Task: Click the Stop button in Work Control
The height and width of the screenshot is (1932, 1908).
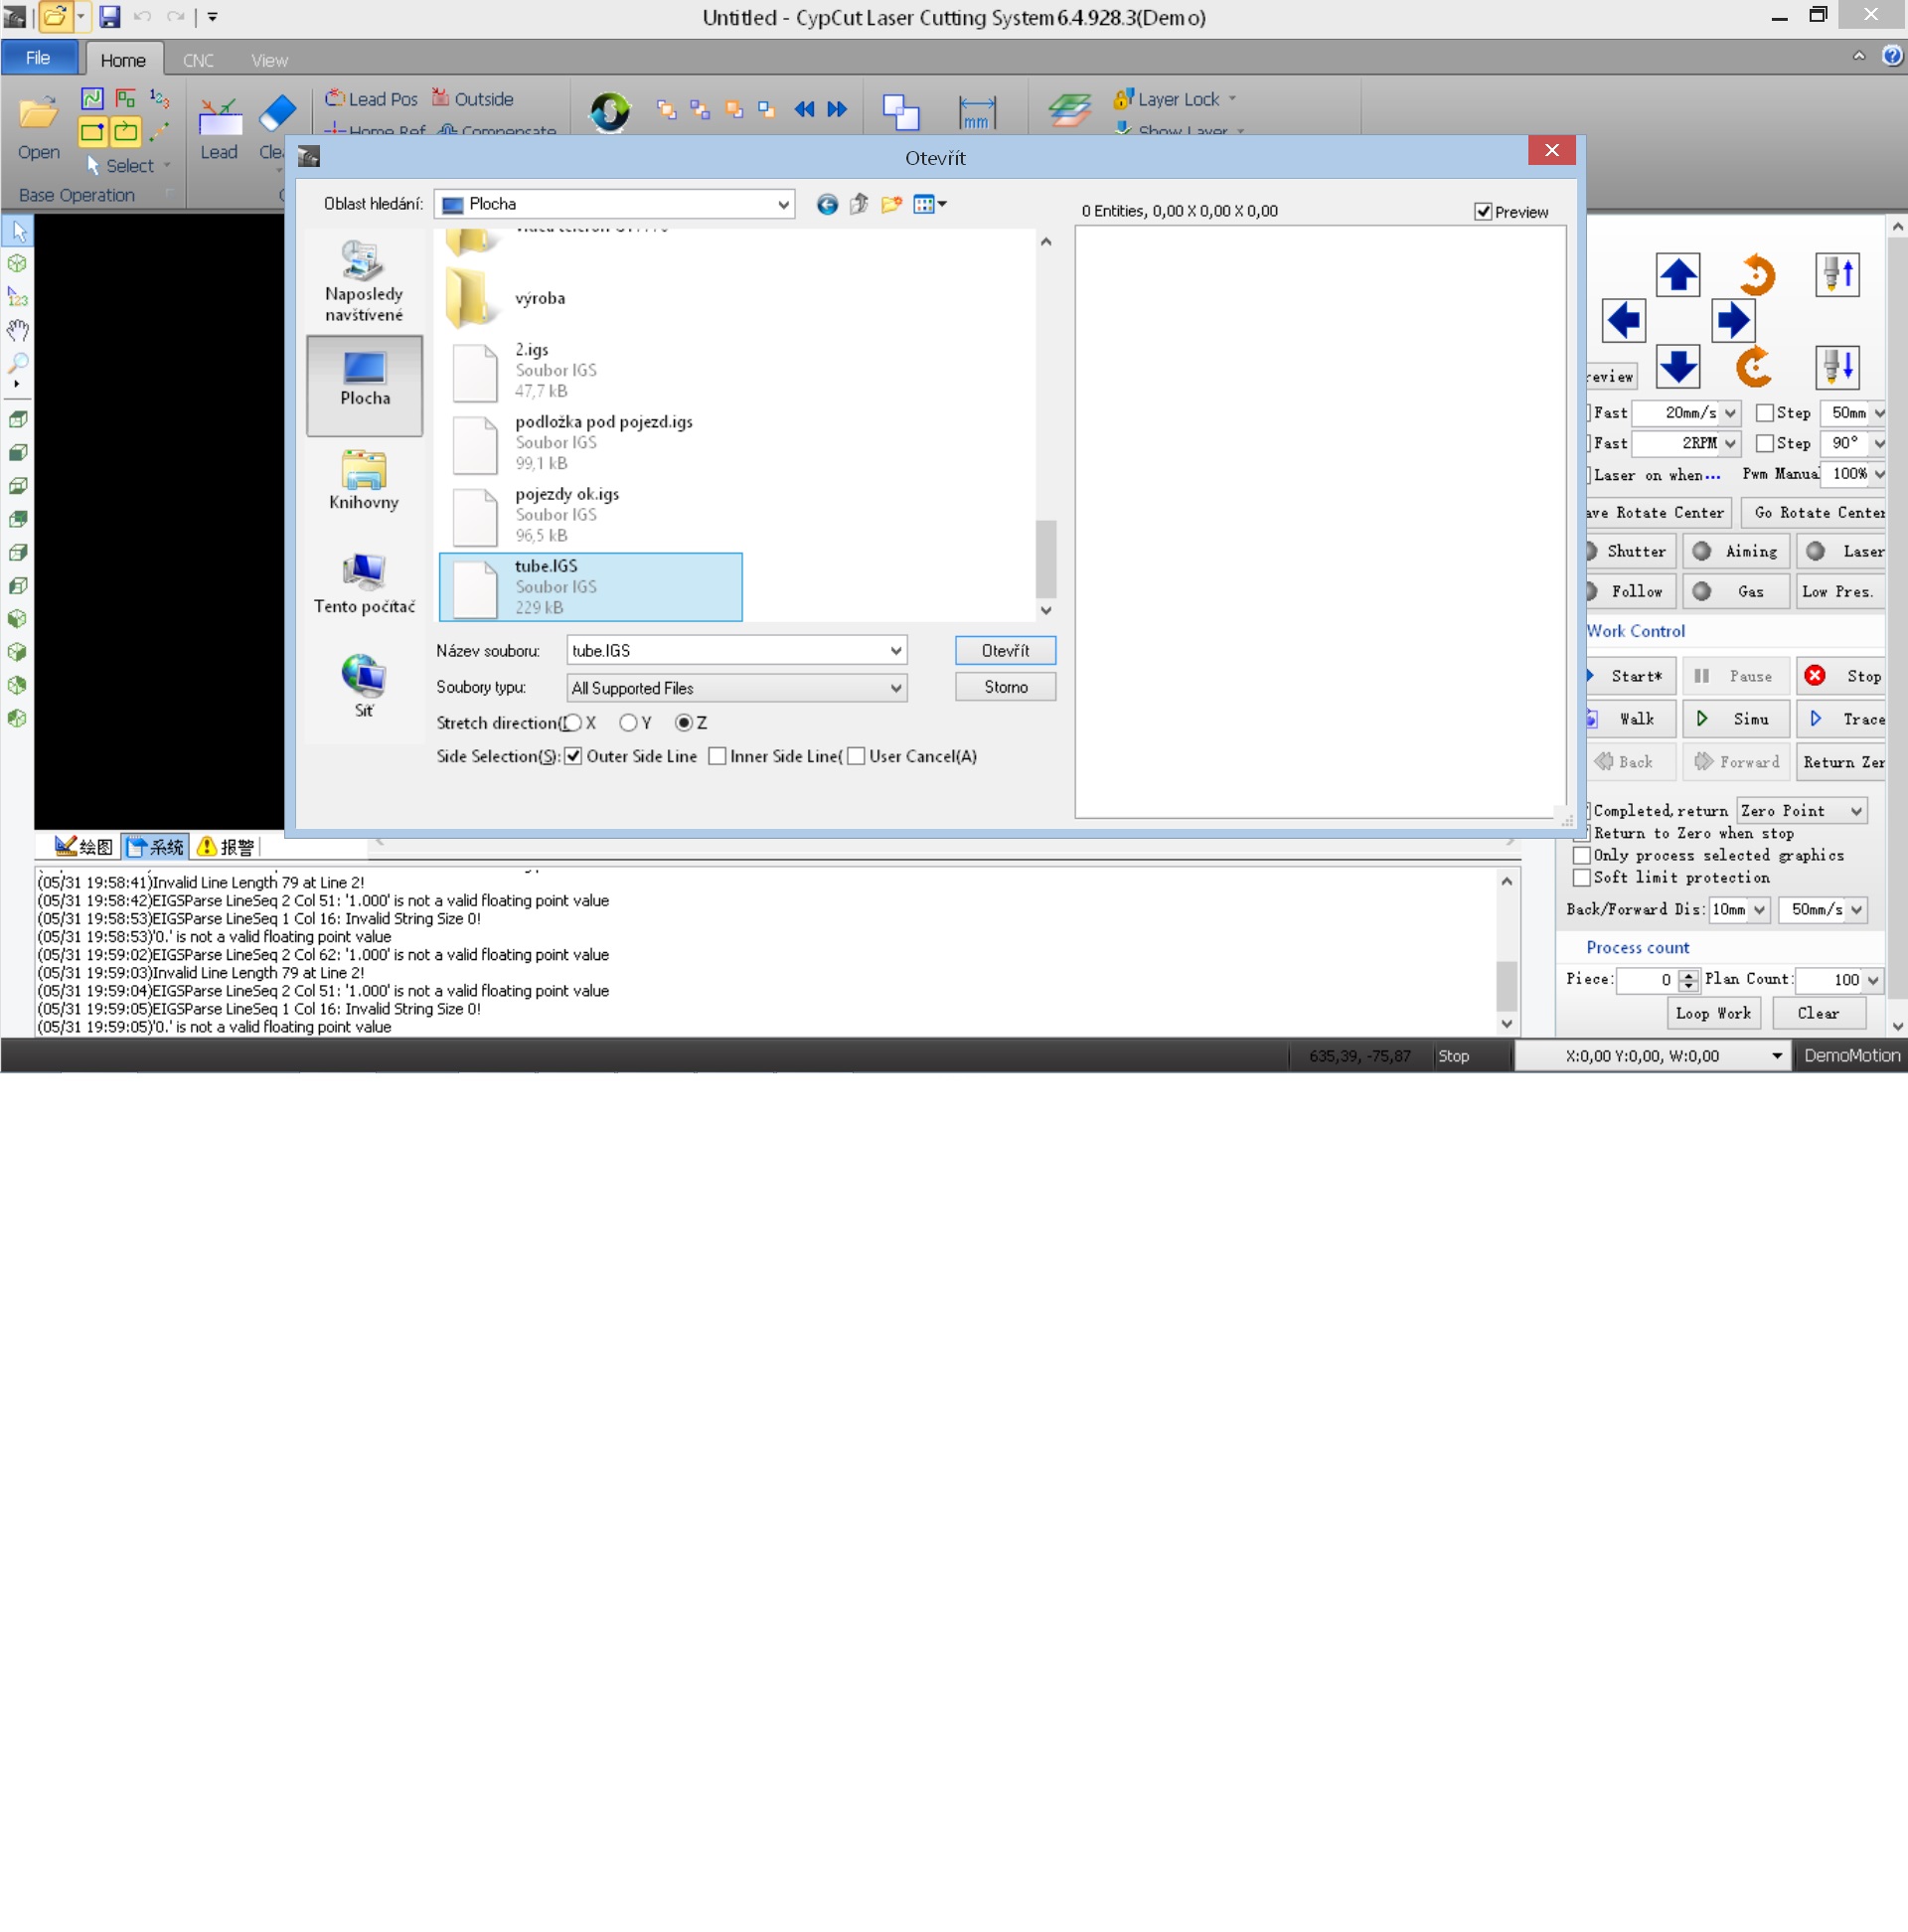Action: (1842, 677)
